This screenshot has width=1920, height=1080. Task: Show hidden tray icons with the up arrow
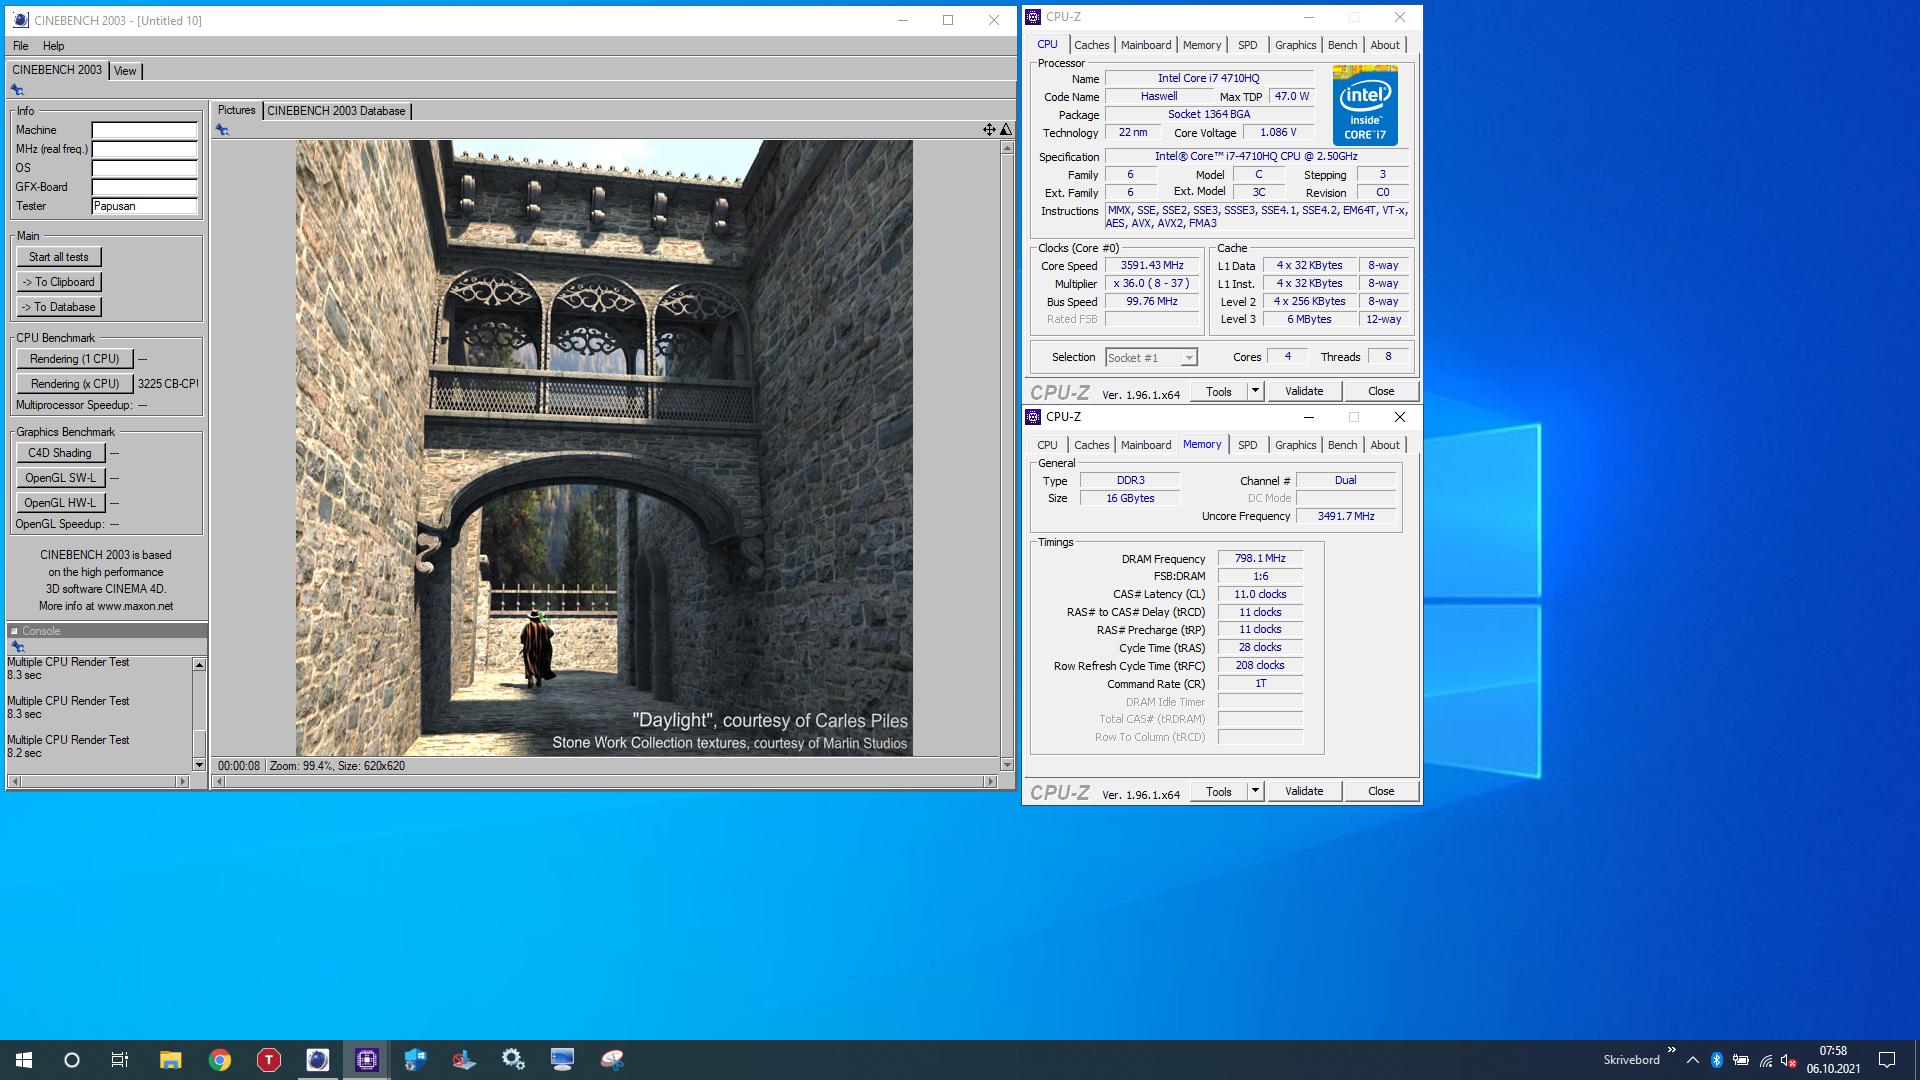point(1693,1060)
